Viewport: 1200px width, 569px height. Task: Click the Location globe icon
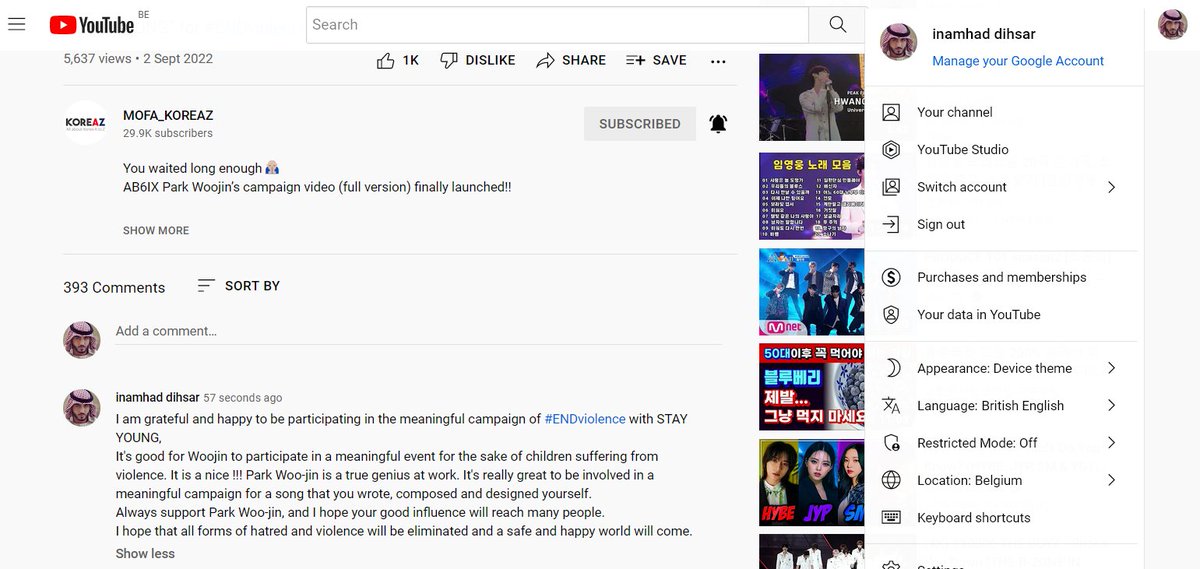pos(891,480)
